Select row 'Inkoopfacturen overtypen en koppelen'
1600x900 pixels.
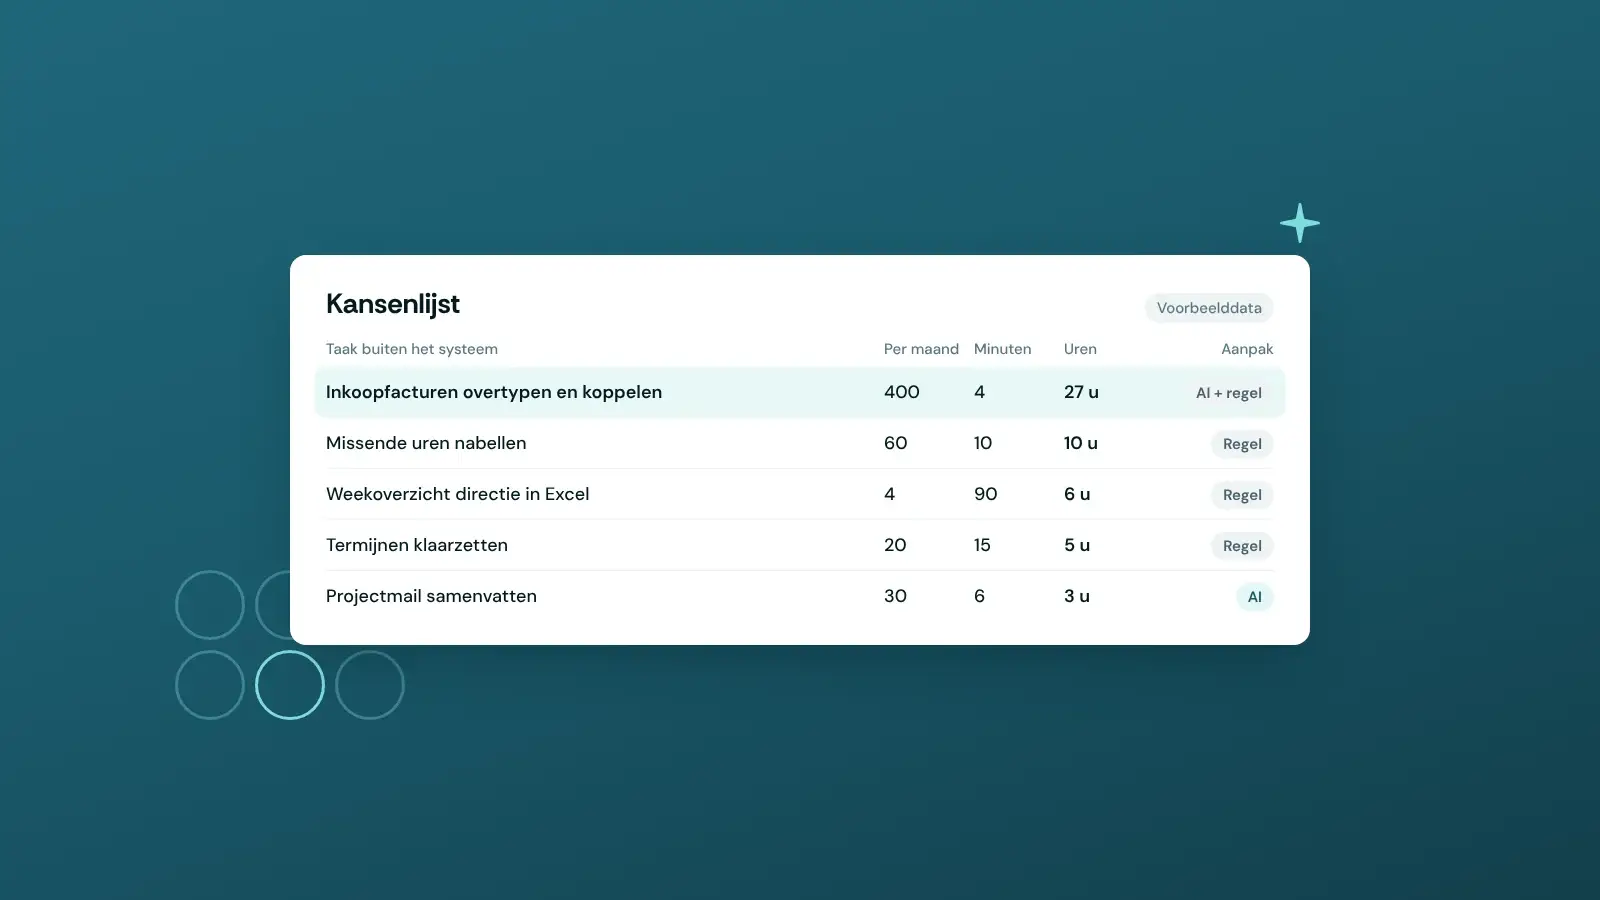[x=800, y=392]
